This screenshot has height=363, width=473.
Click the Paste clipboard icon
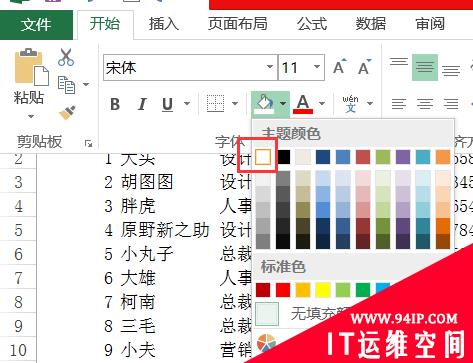(x=31, y=67)
